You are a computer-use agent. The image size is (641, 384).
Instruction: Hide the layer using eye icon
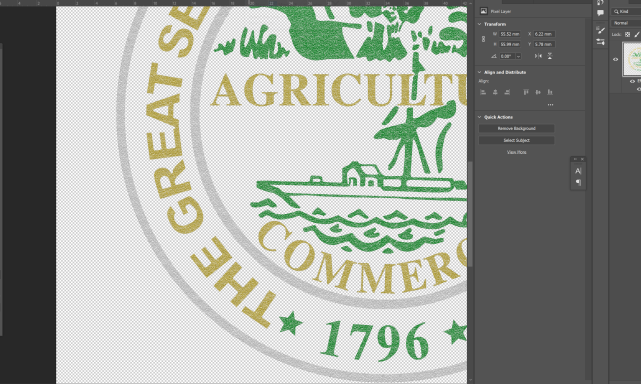[x=616, y=59]
